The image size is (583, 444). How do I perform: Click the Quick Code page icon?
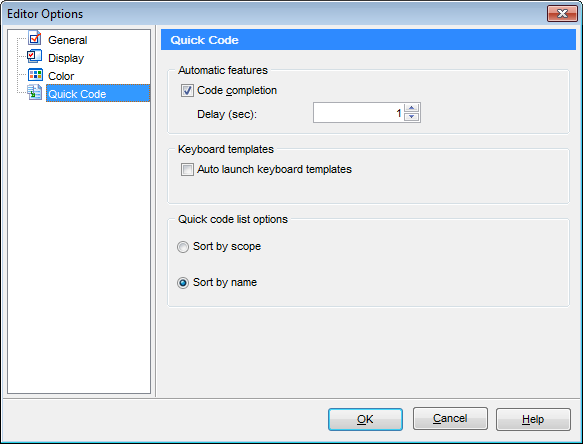(35, 92)
